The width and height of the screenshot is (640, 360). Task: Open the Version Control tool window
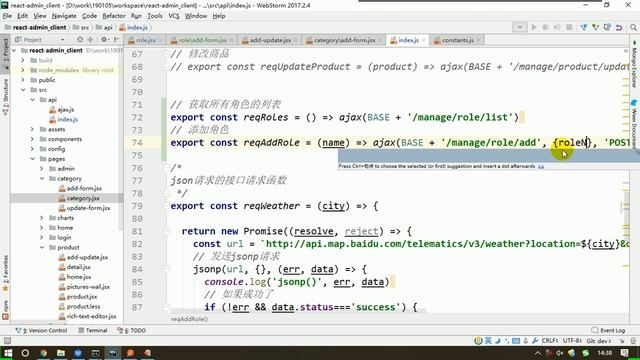pos(41,330)
